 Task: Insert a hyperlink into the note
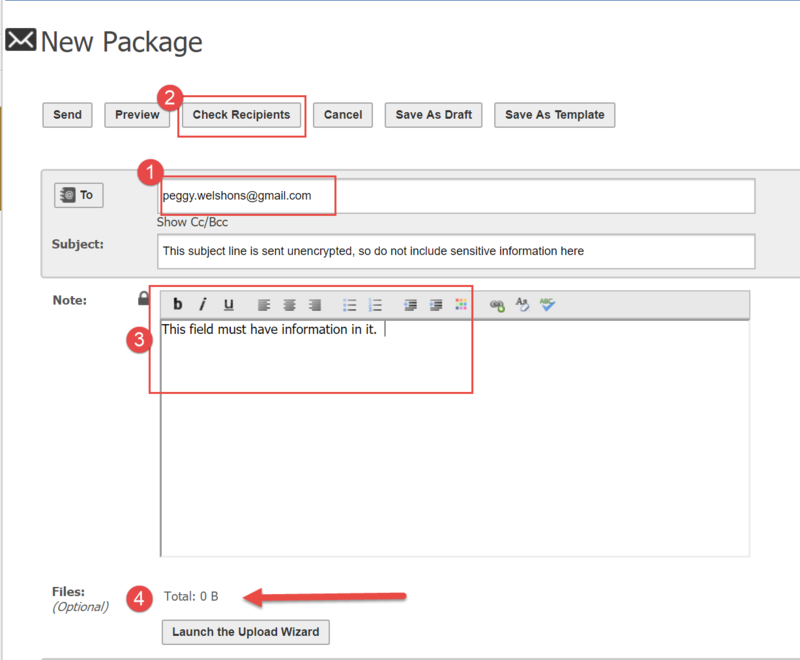(496, 304)
